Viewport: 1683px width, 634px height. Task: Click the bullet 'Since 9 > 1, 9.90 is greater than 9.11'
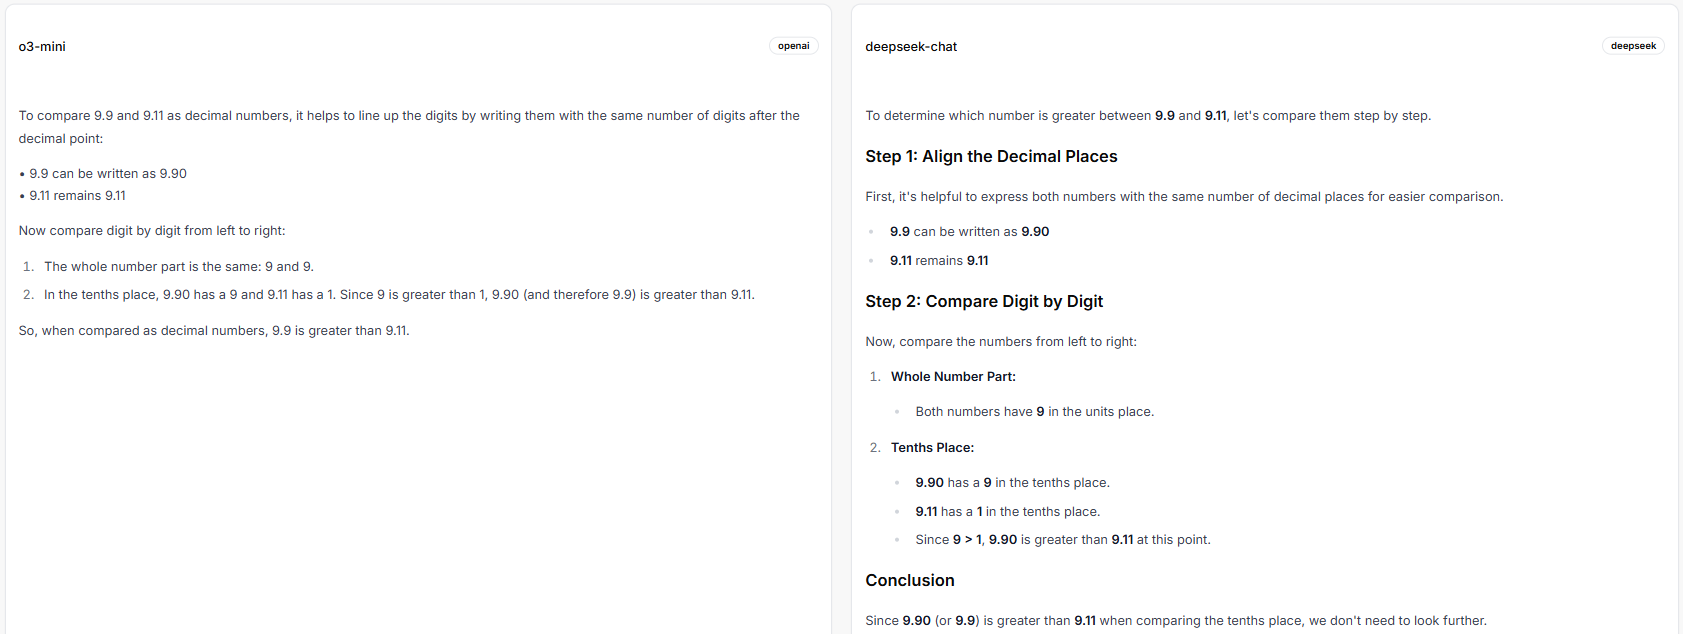coord(1063,540)
